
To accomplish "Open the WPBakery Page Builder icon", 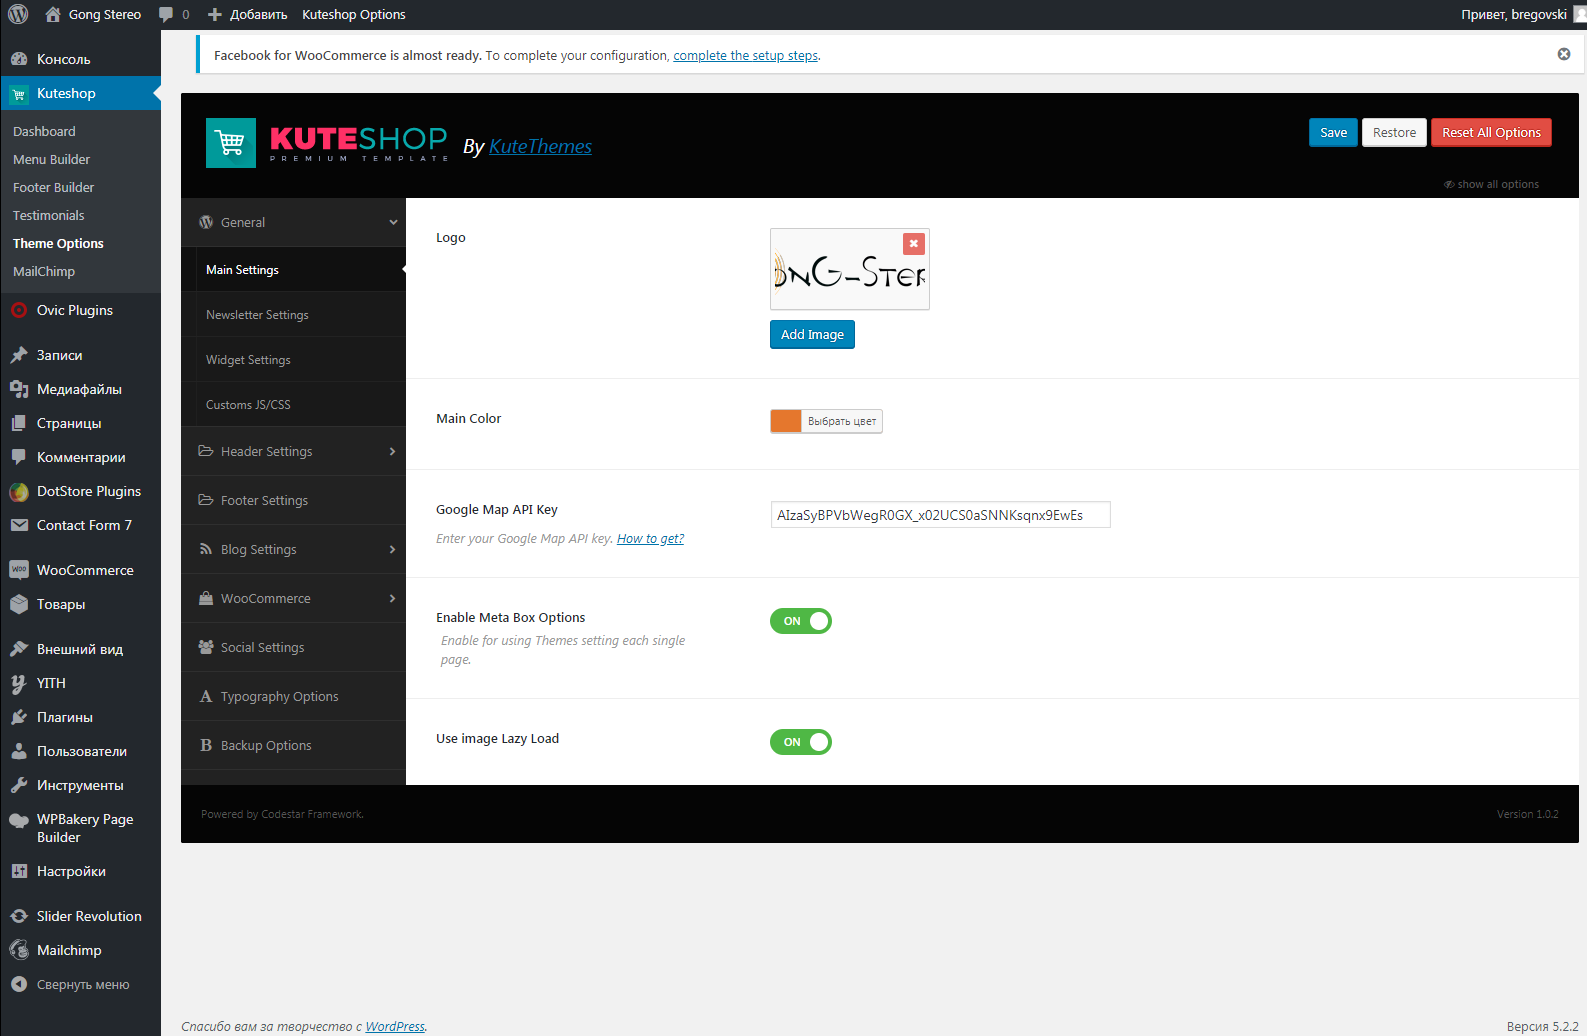I will pos(19,820).
